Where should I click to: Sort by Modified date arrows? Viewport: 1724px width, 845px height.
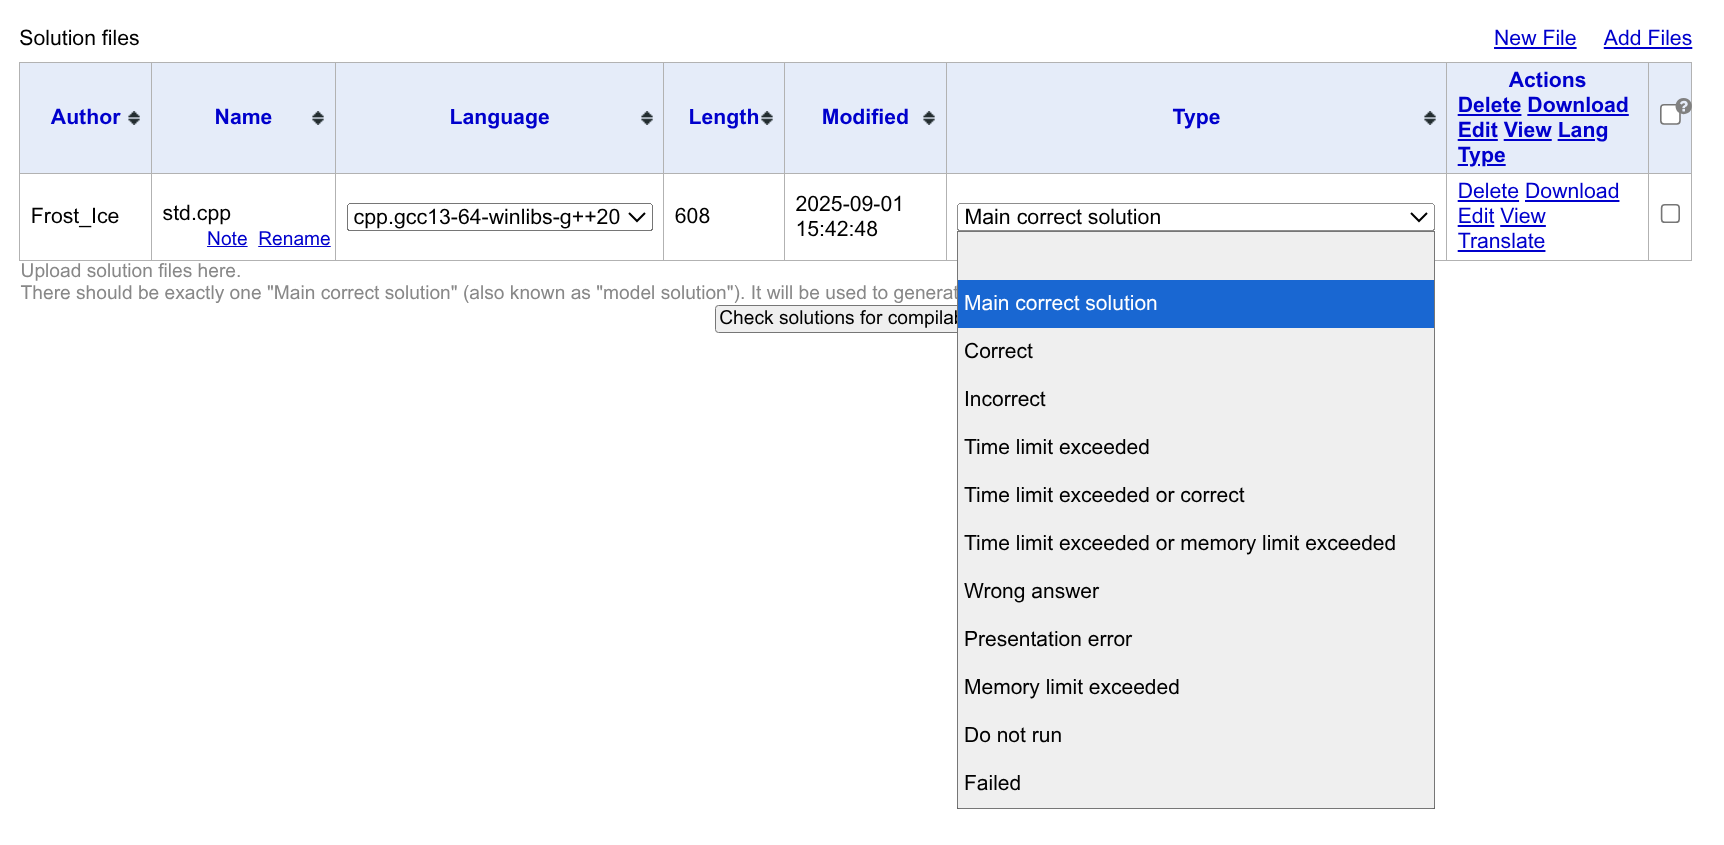[x=929, y=118]
